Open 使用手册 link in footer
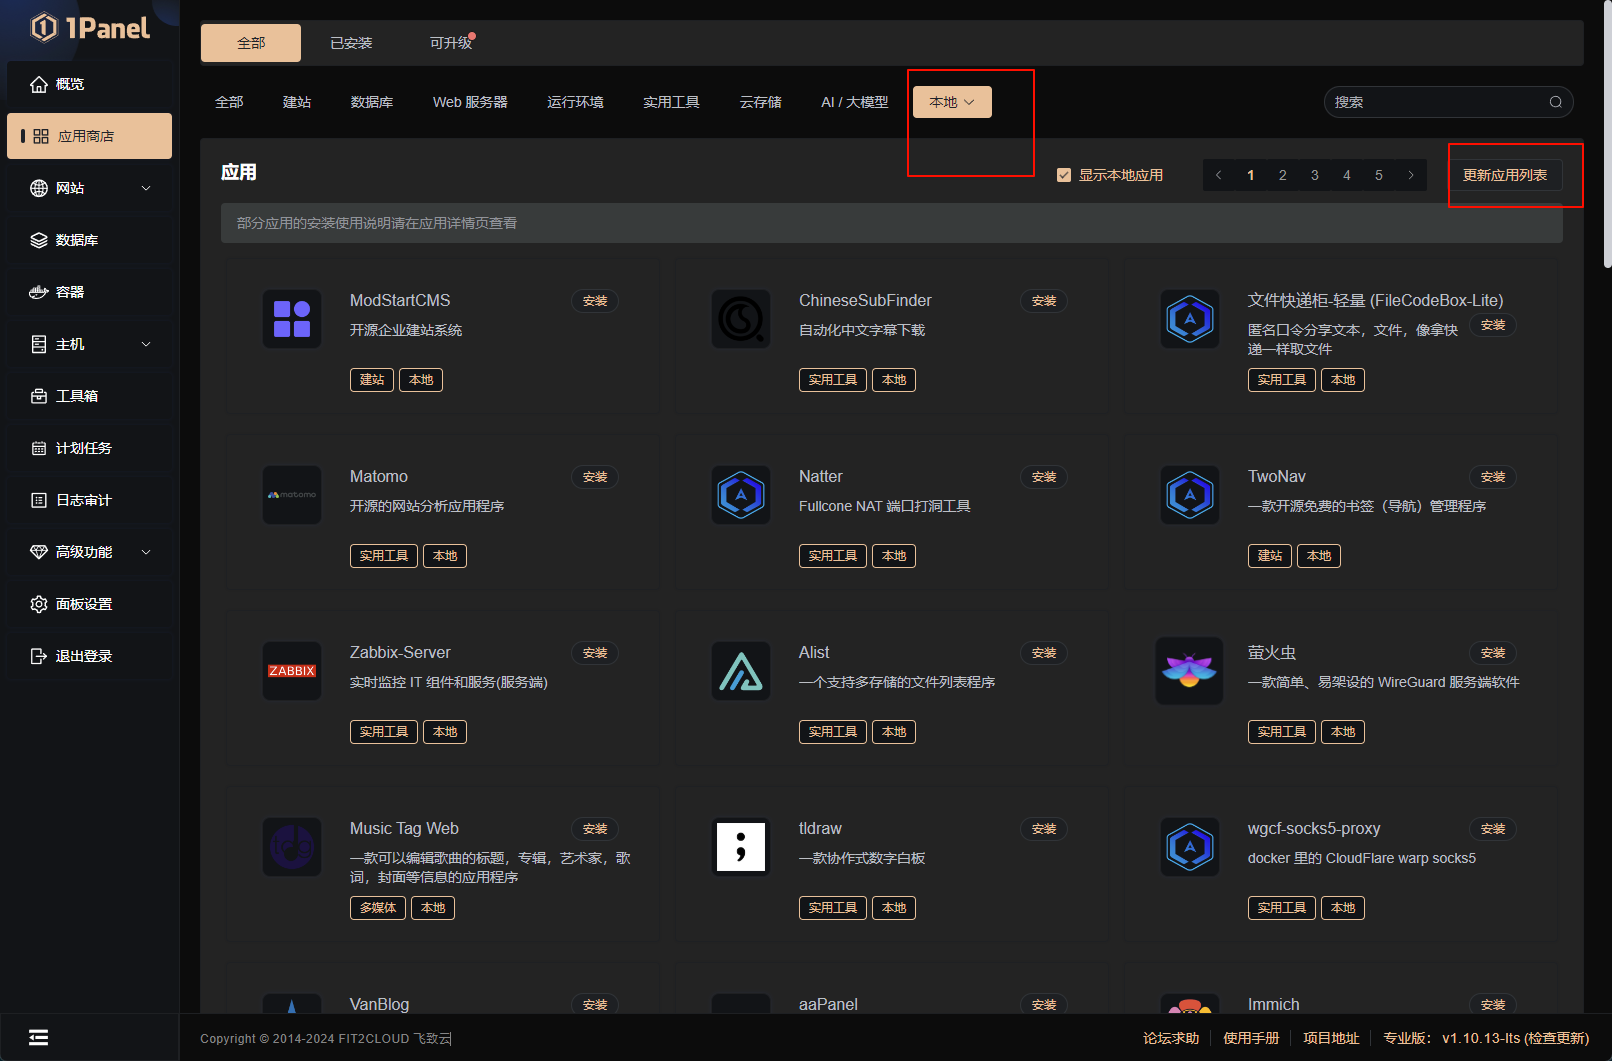 (1251, 1038)
